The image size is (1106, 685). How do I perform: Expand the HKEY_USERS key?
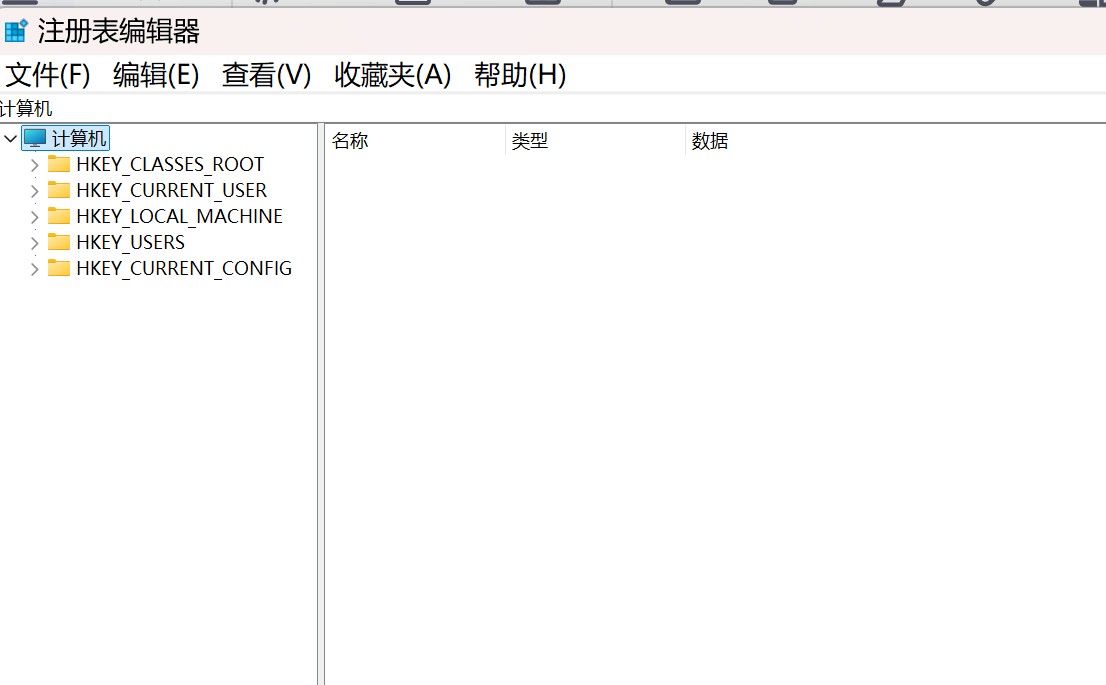tap(35, 243)
